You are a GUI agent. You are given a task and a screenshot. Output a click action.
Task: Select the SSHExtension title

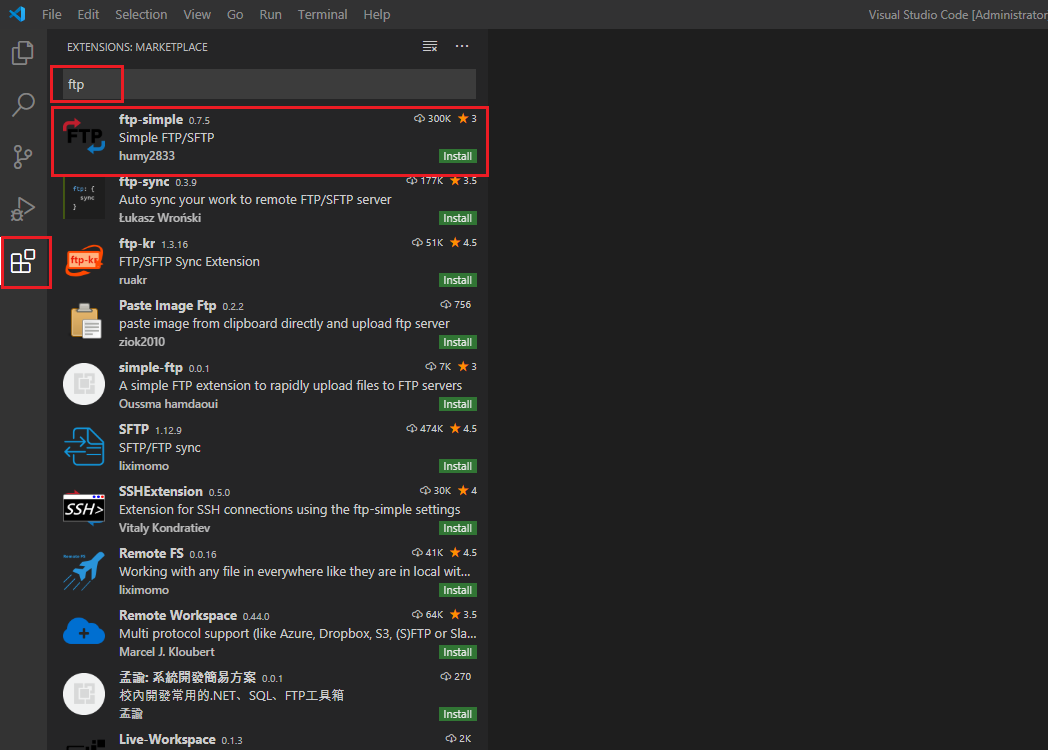[x=160, y=491]
